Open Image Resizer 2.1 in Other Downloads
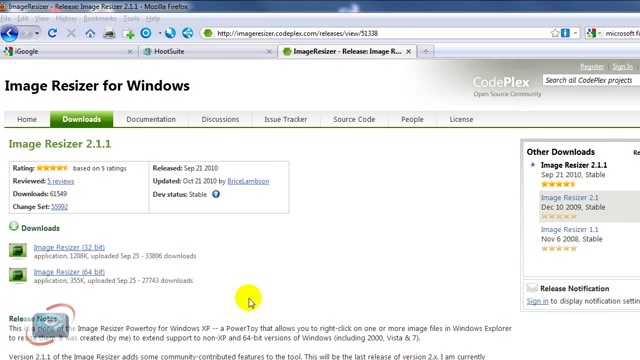The width and height of the screenshot is (640, 360). [x=569, y=198]
